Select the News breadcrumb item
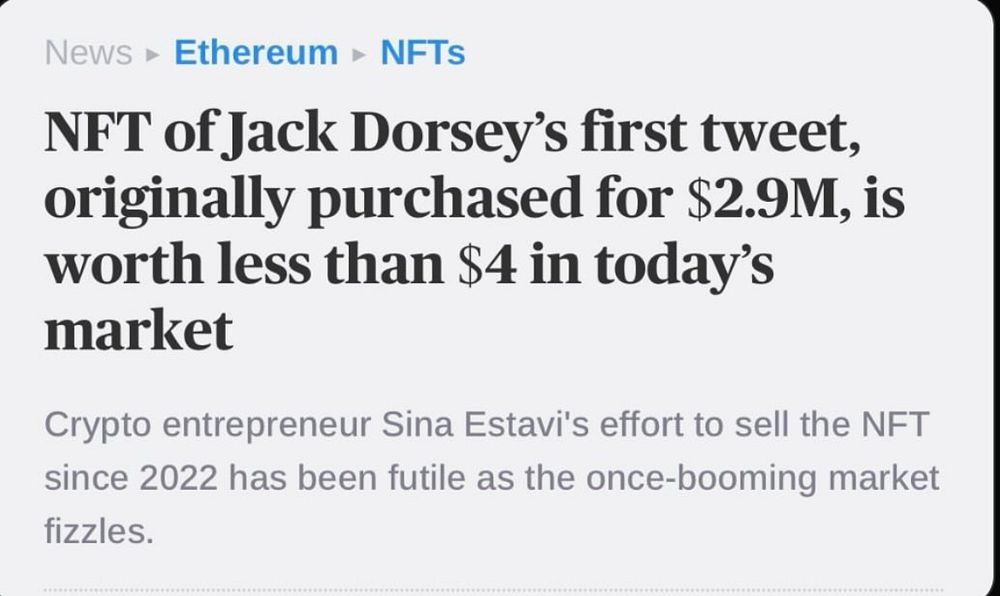Viewport: 1000px width, 596px height. click(86, 53)
